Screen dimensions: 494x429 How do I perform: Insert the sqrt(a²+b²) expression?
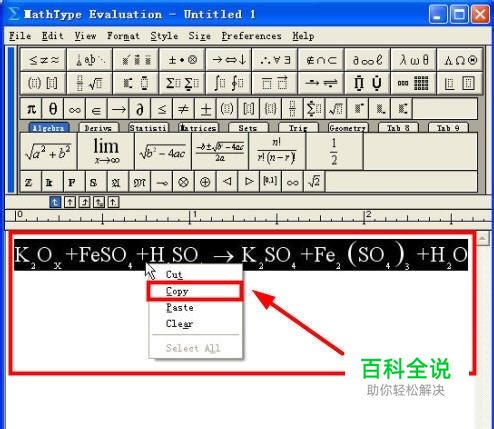tap(49, 151)
